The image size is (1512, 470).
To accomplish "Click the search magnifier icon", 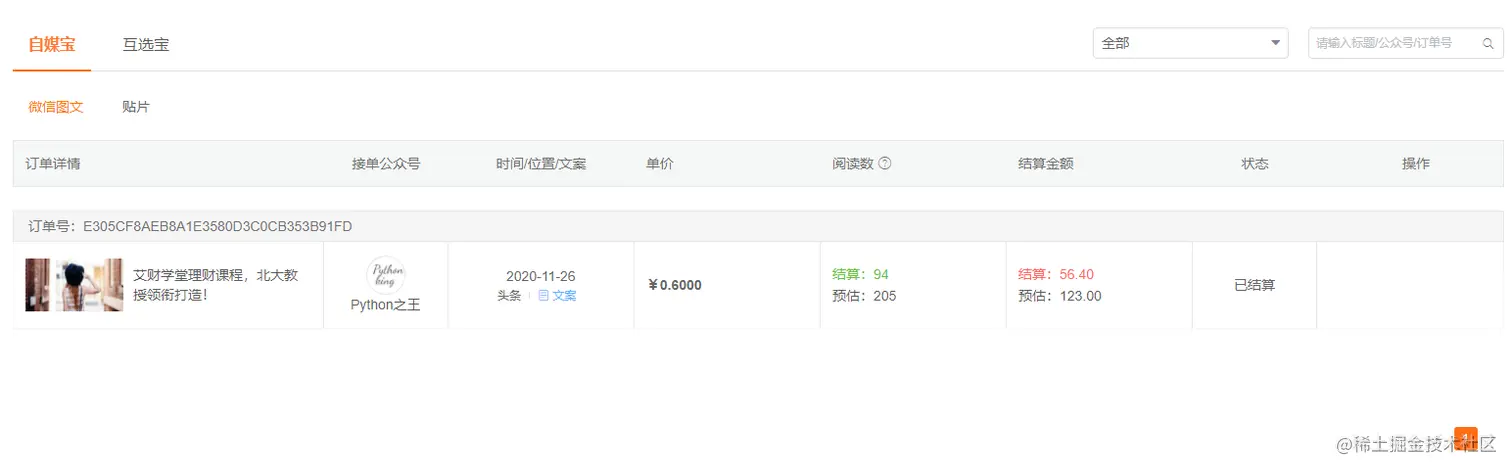I will [x=1488, y=44].
